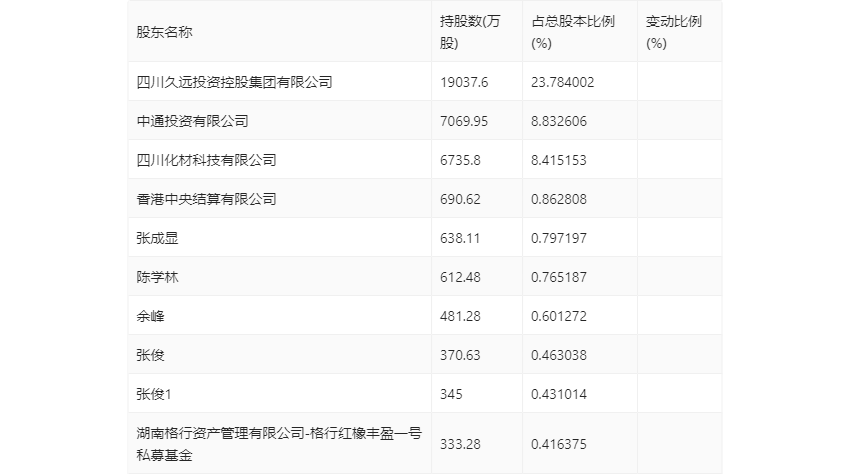Select the percentage 8.832606
This screenshot has height=474, width=850.
(559, 121)
